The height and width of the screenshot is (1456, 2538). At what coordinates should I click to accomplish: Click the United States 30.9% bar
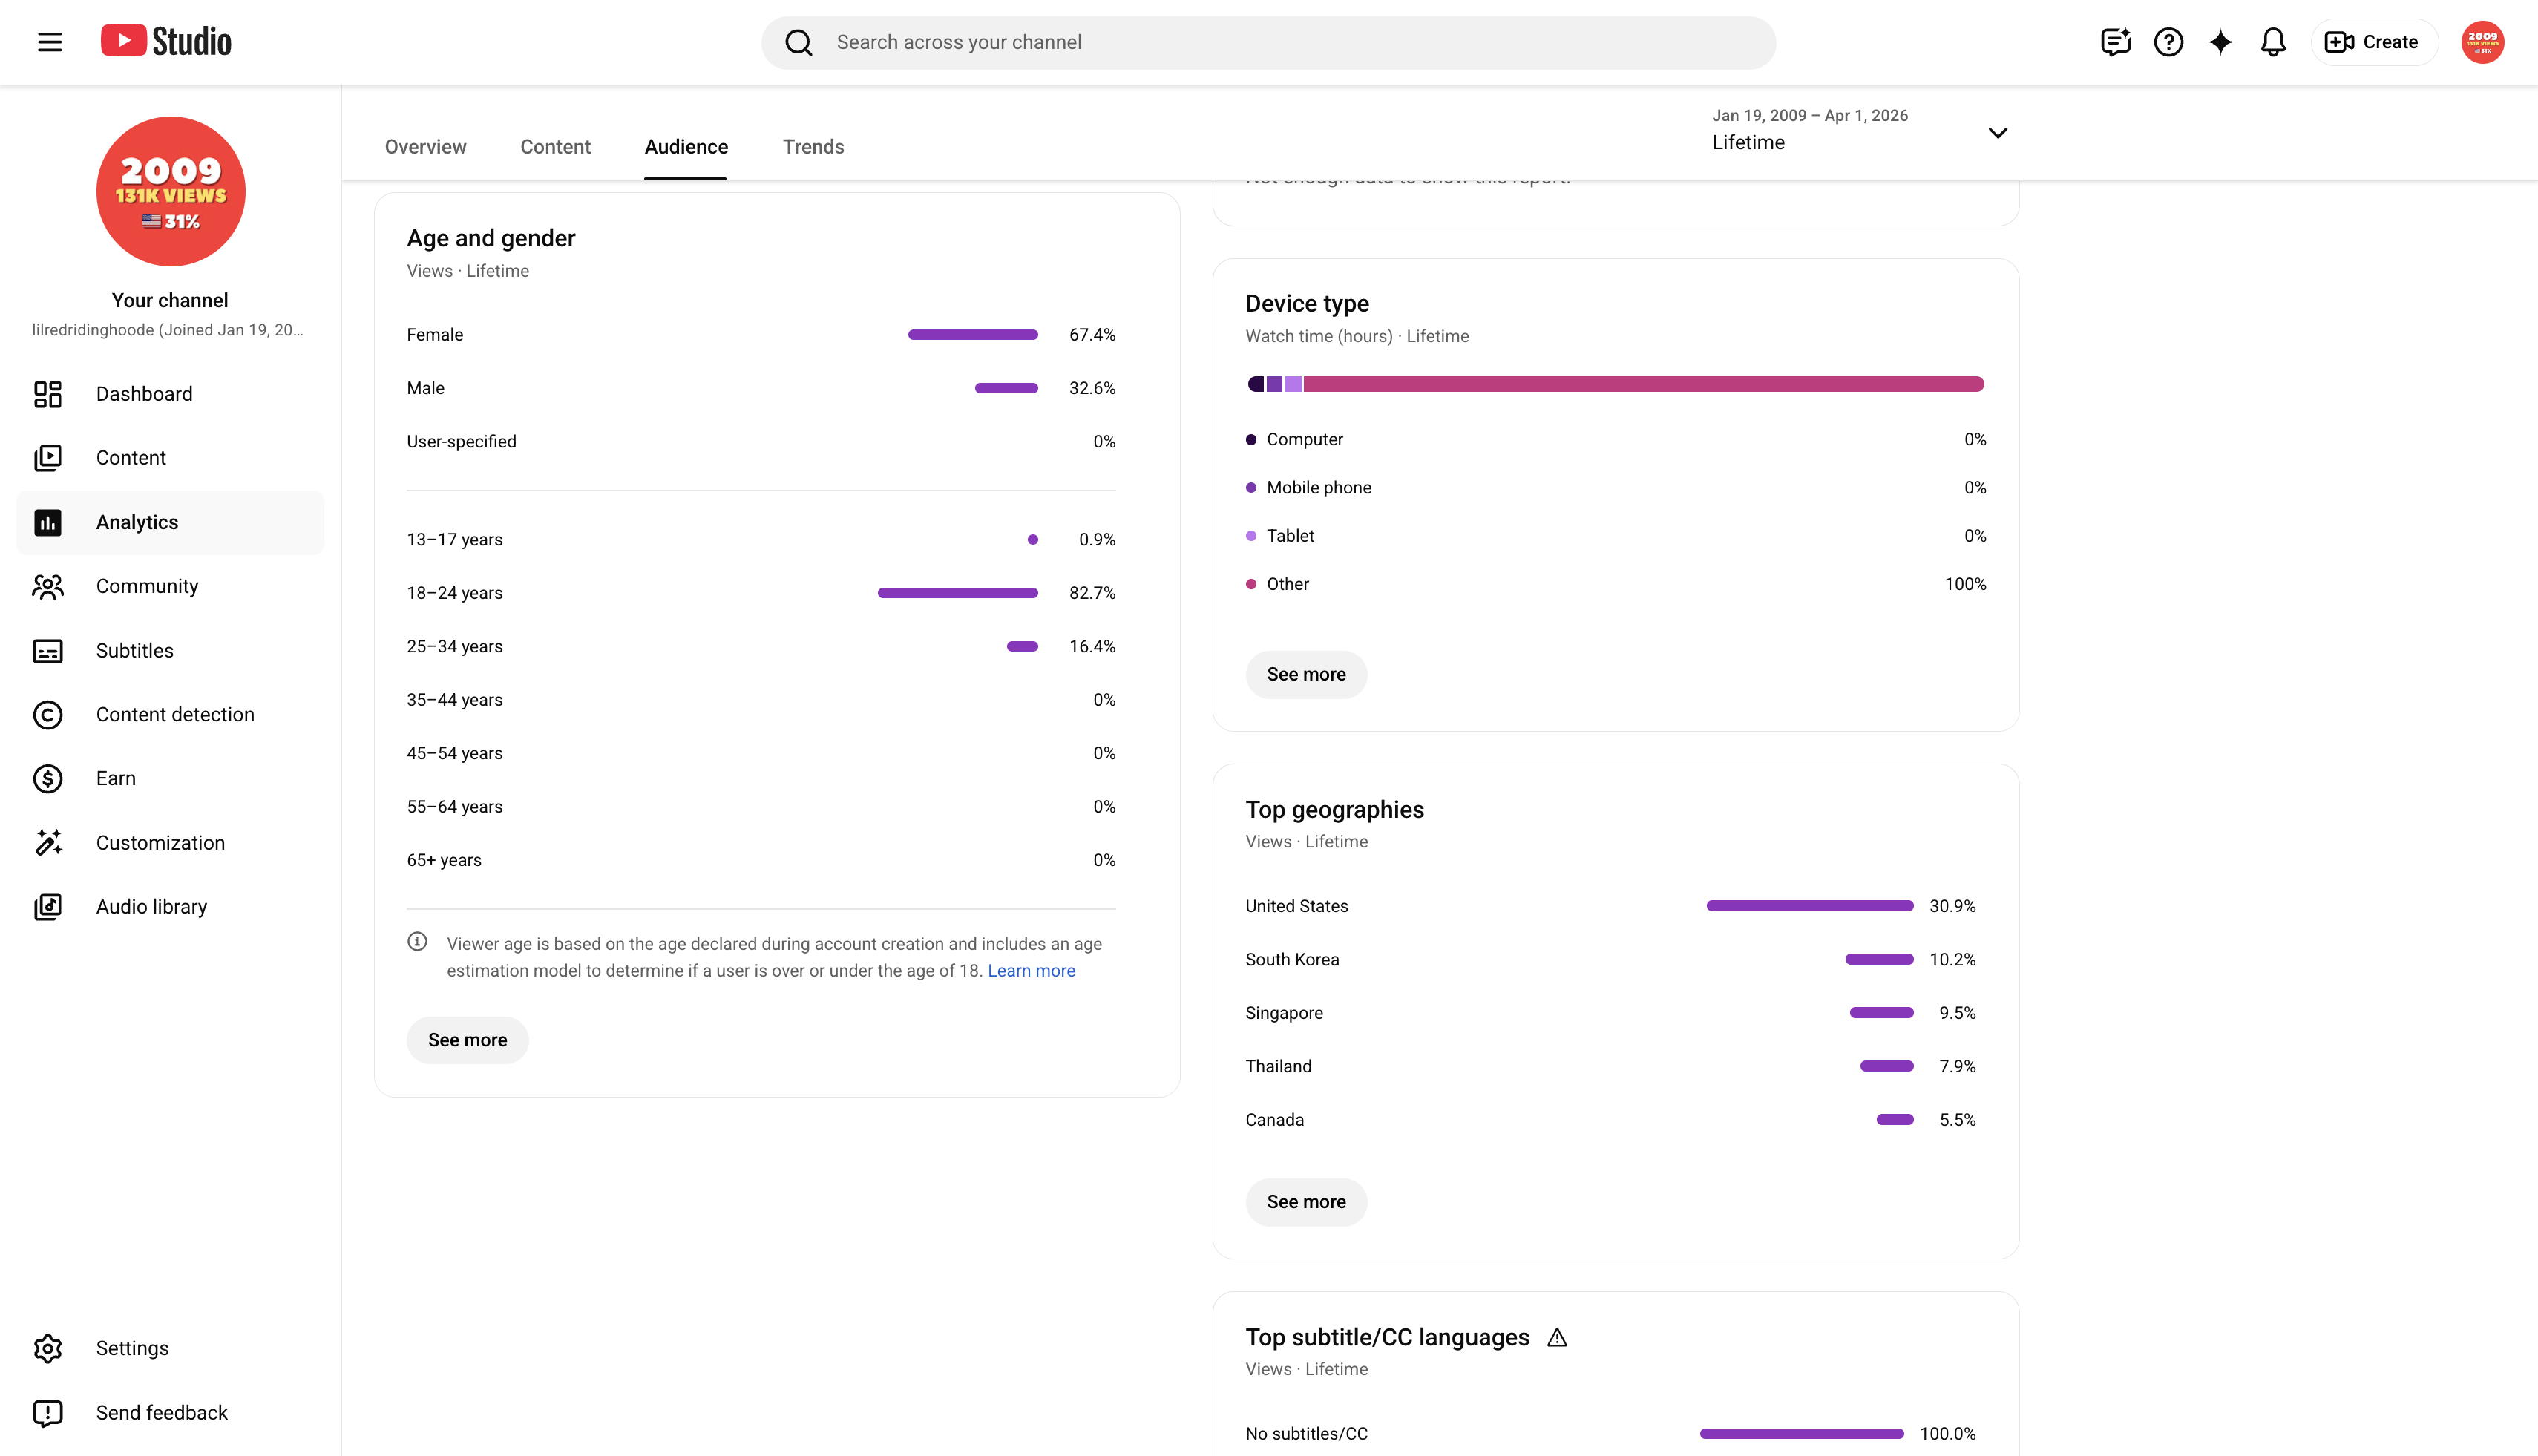pos(1809,906)
